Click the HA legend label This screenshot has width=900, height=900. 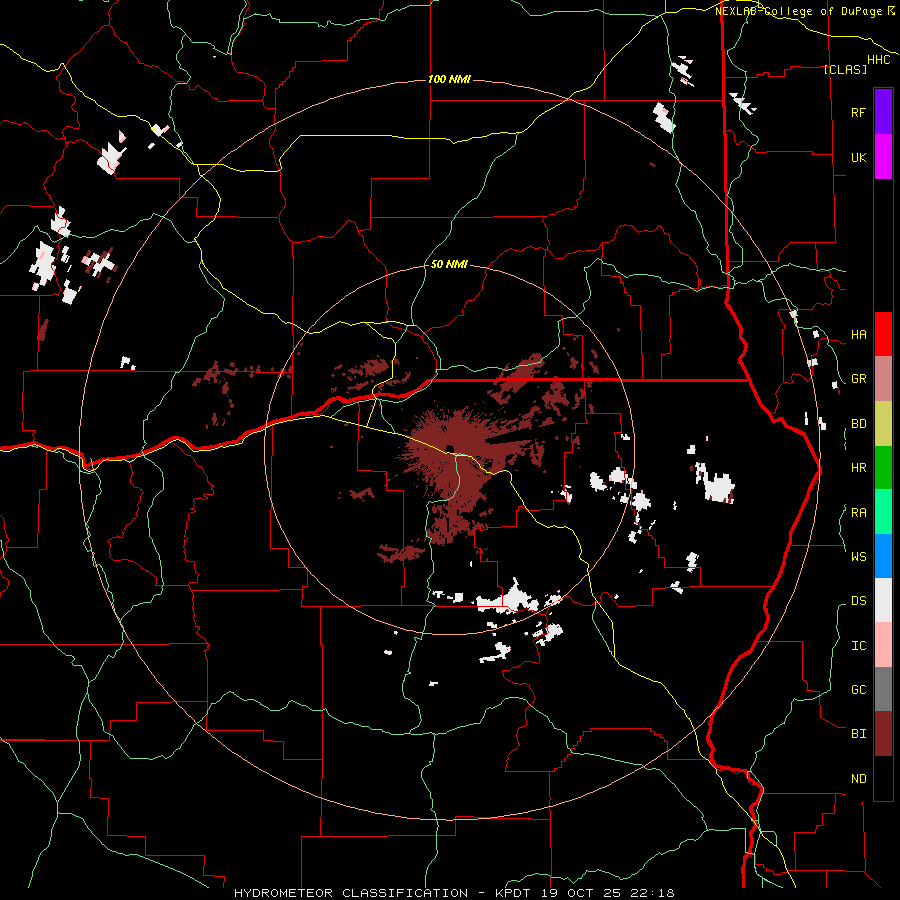click(859, 334)
